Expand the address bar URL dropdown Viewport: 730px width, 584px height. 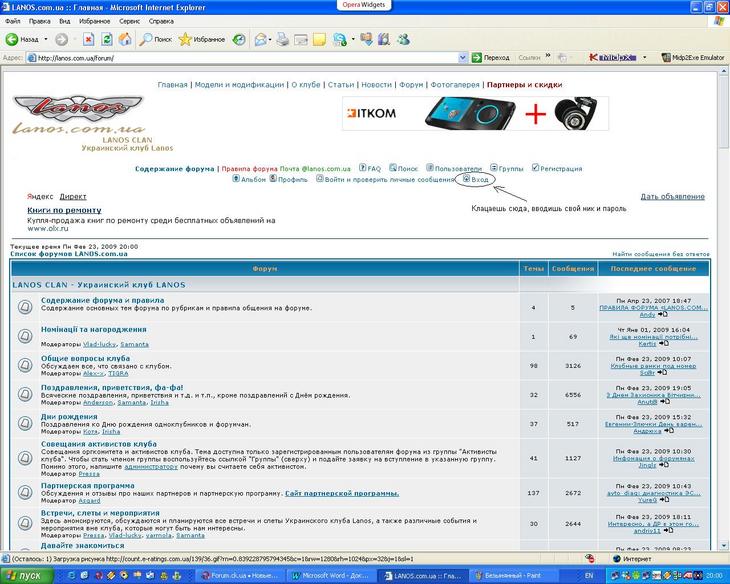[463, 58]
